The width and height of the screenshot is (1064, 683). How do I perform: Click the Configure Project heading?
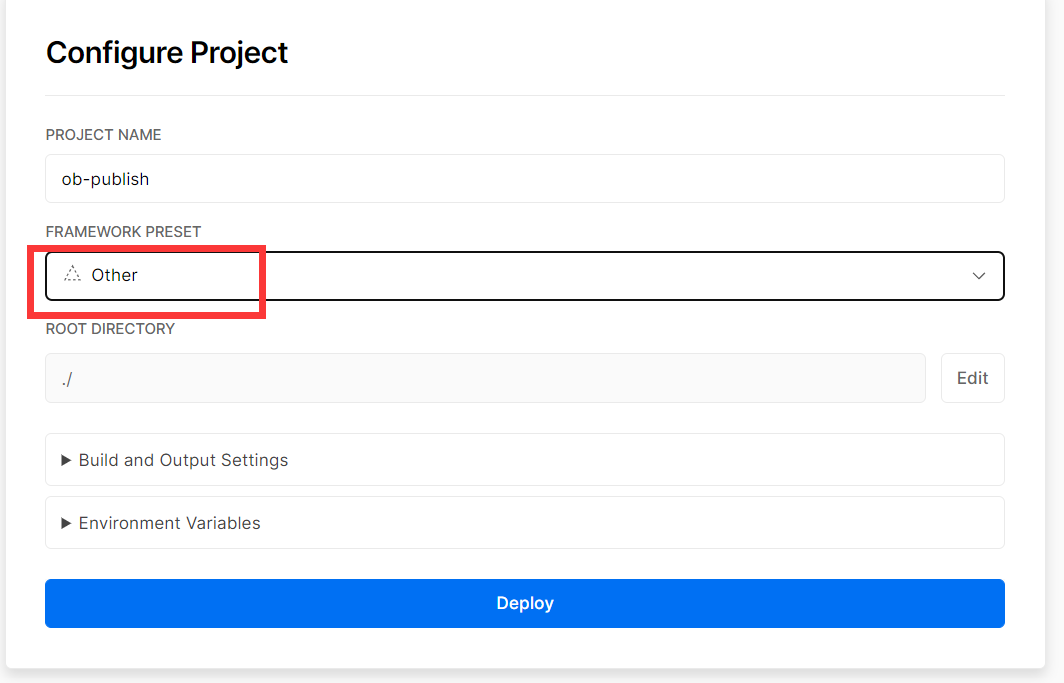[x=167, y=52]
